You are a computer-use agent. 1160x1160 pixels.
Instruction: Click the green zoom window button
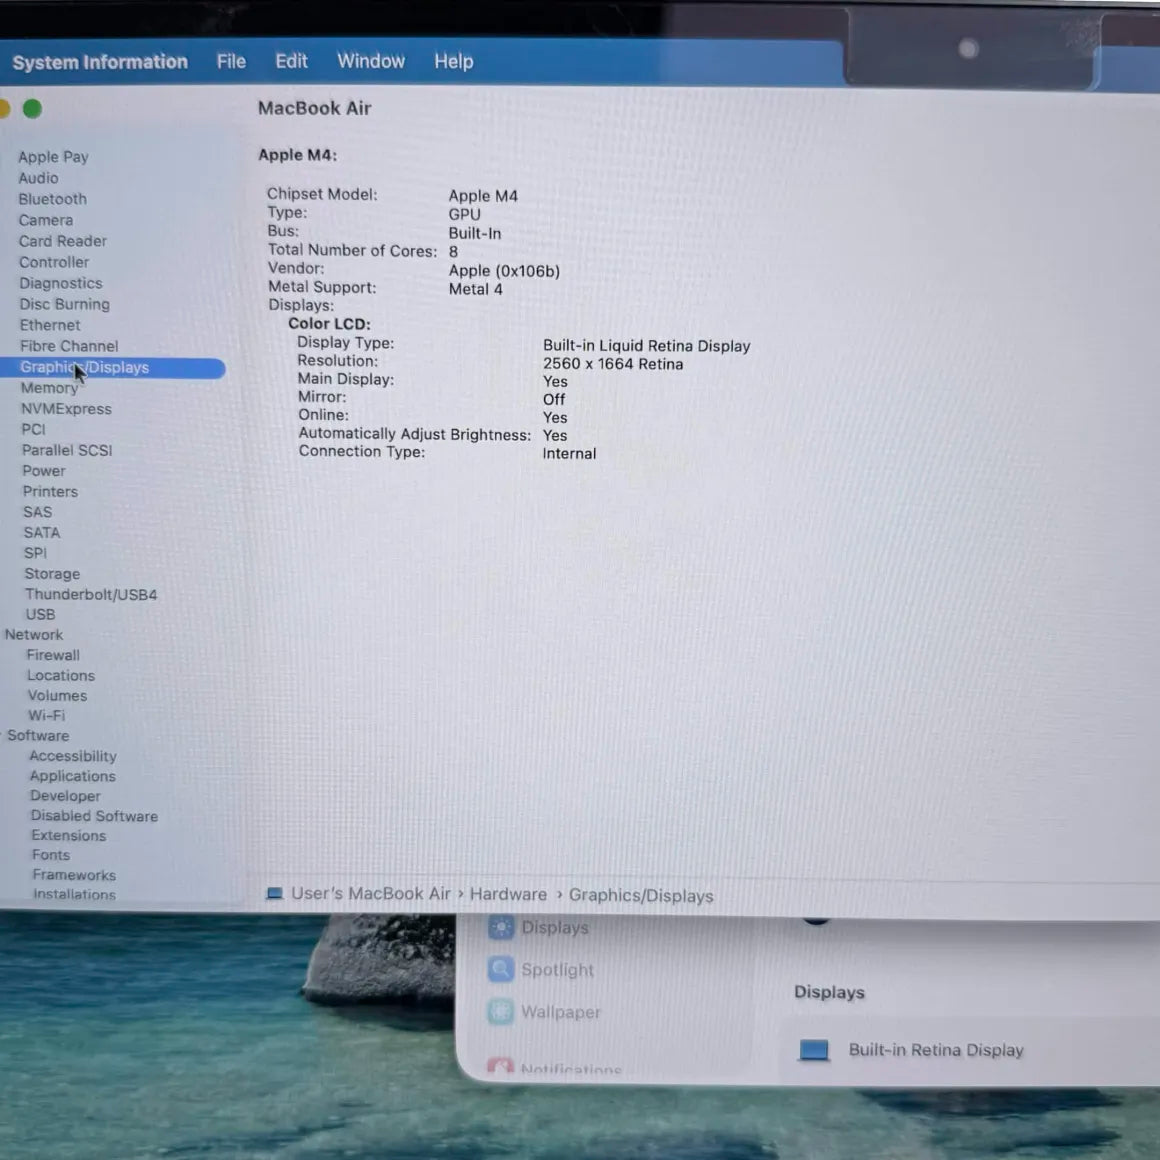pos(33,109)
